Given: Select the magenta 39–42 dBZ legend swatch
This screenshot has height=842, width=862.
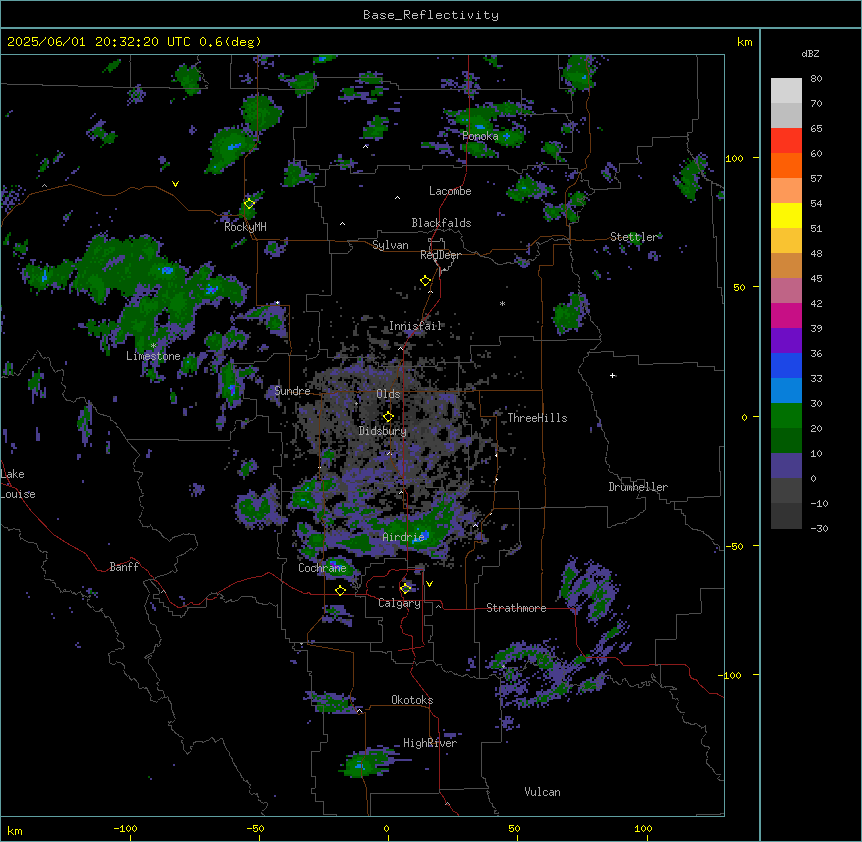Looking at the screenshot, I should (786, 315).
